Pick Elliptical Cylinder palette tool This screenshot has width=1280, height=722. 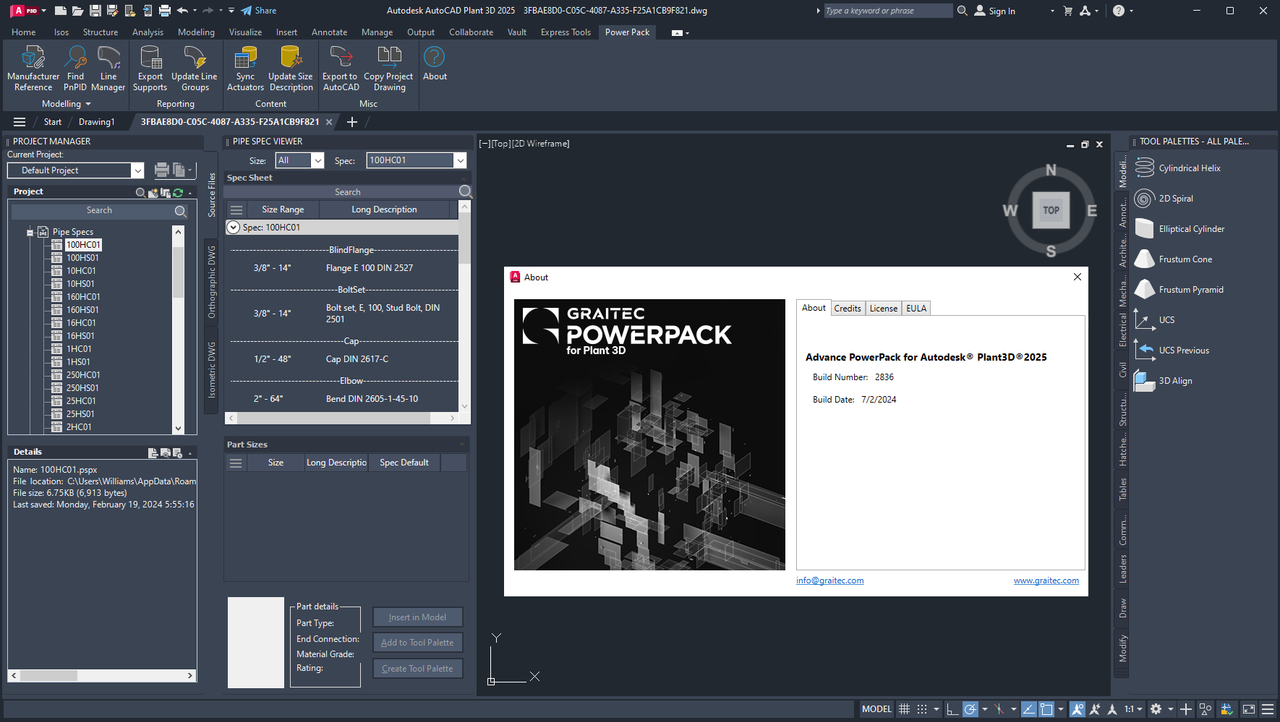pyautogui.click(x=1180, y=229)
